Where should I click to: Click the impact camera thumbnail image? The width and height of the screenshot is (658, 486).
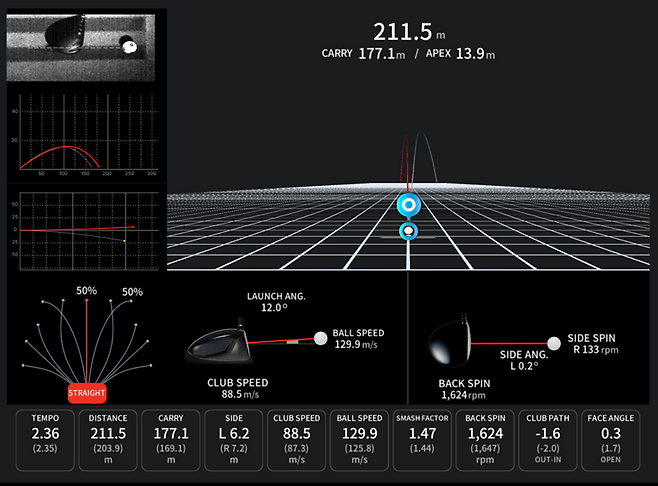[81, 47]
